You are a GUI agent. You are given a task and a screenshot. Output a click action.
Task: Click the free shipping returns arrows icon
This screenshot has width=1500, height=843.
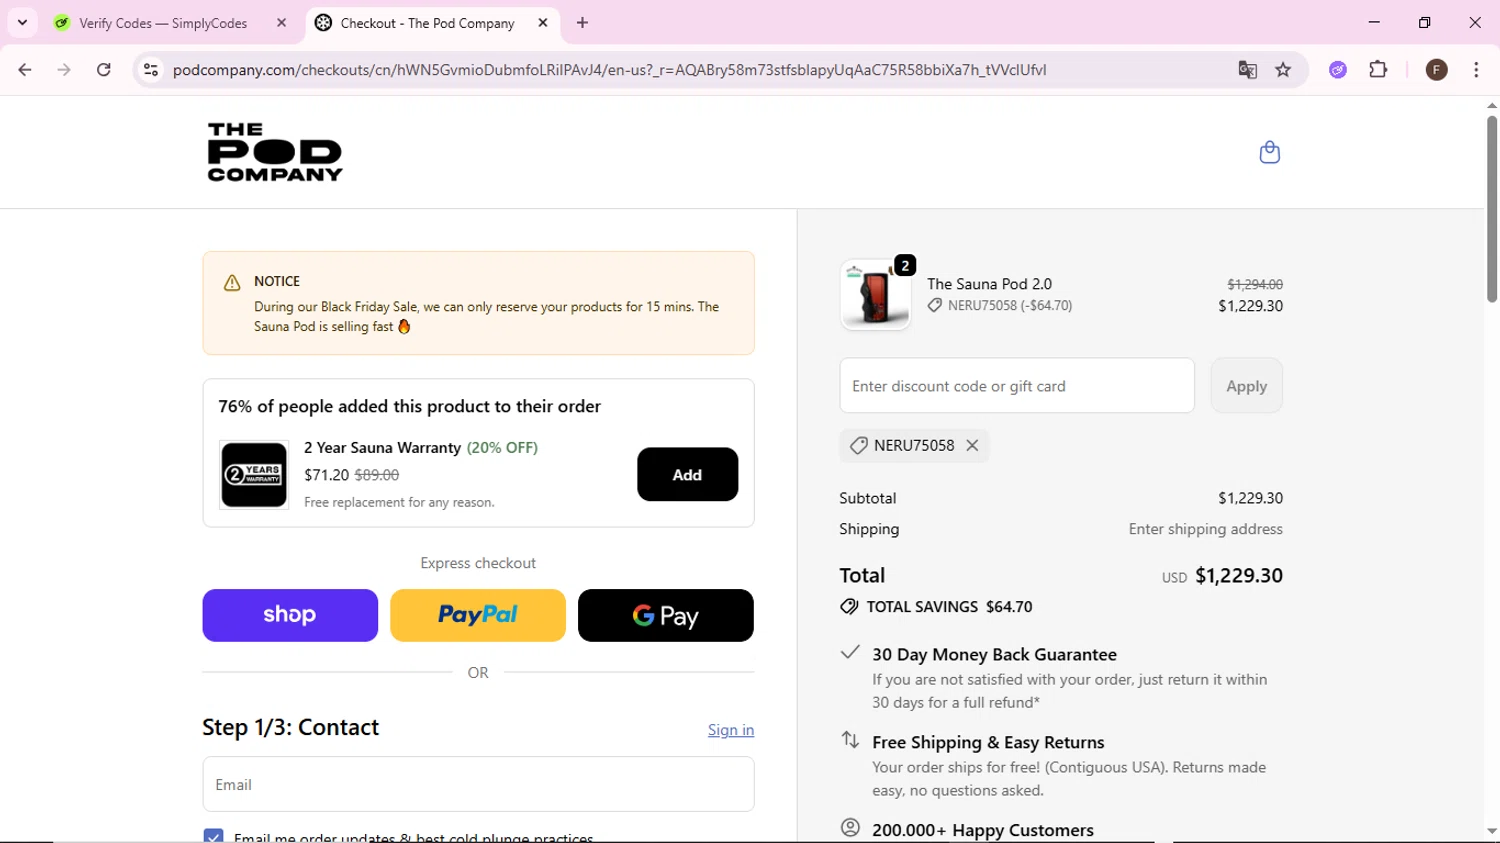coord(850,740)
